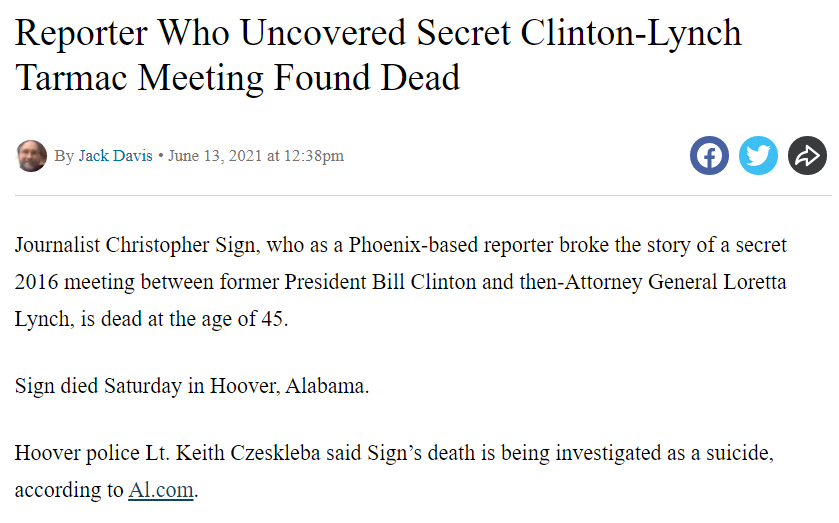Share the article on Facebook

click(x=709, y=156)
